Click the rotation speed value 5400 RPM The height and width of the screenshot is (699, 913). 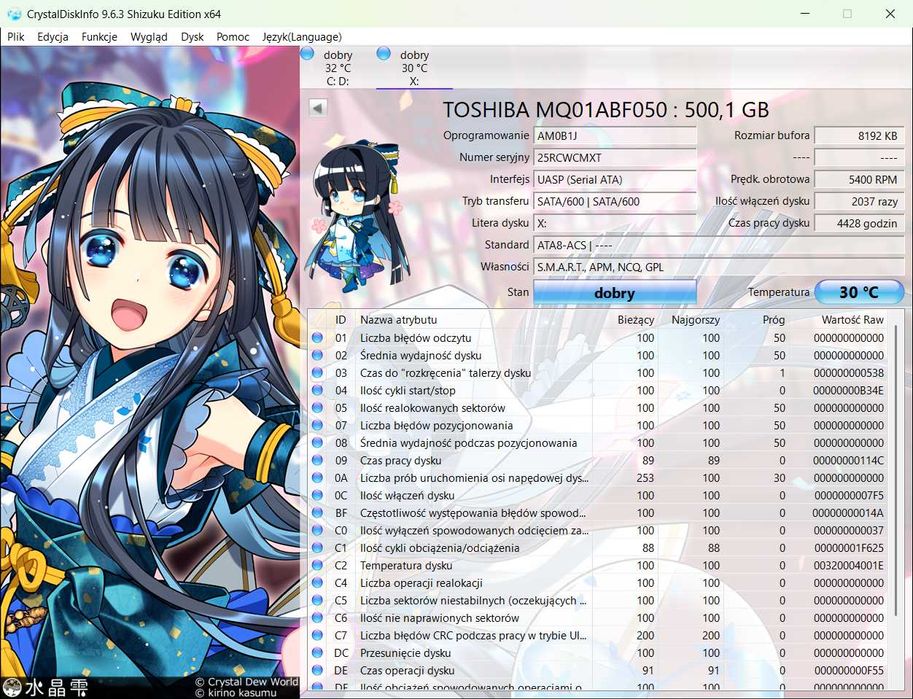[859, 179]
